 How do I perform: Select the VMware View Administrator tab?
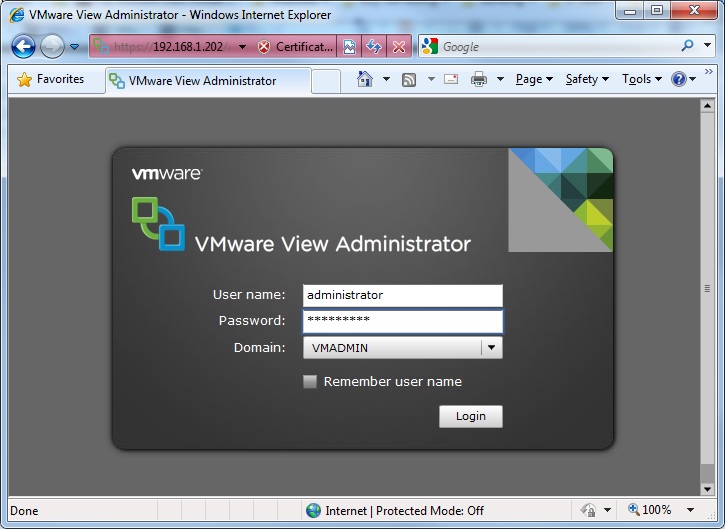[x=208, y=81]
